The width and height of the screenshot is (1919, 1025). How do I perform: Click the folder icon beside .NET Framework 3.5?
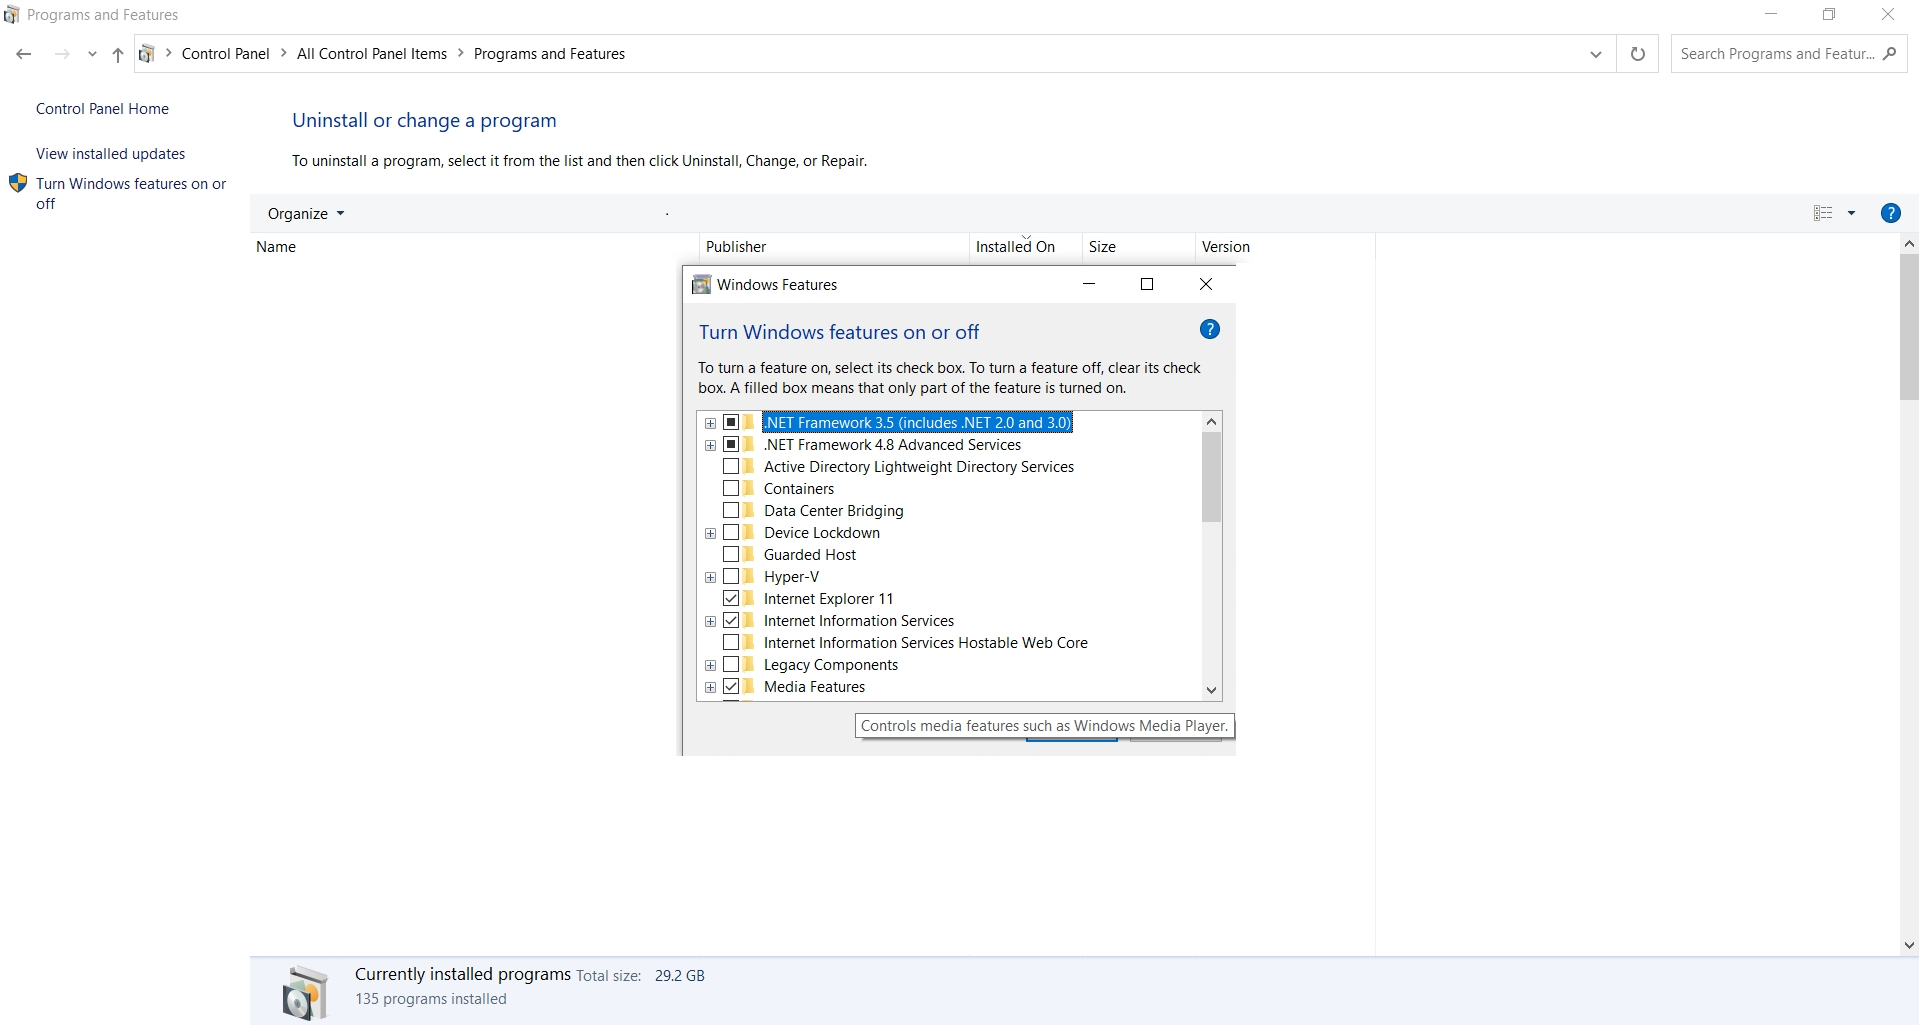tap(749, 422)
